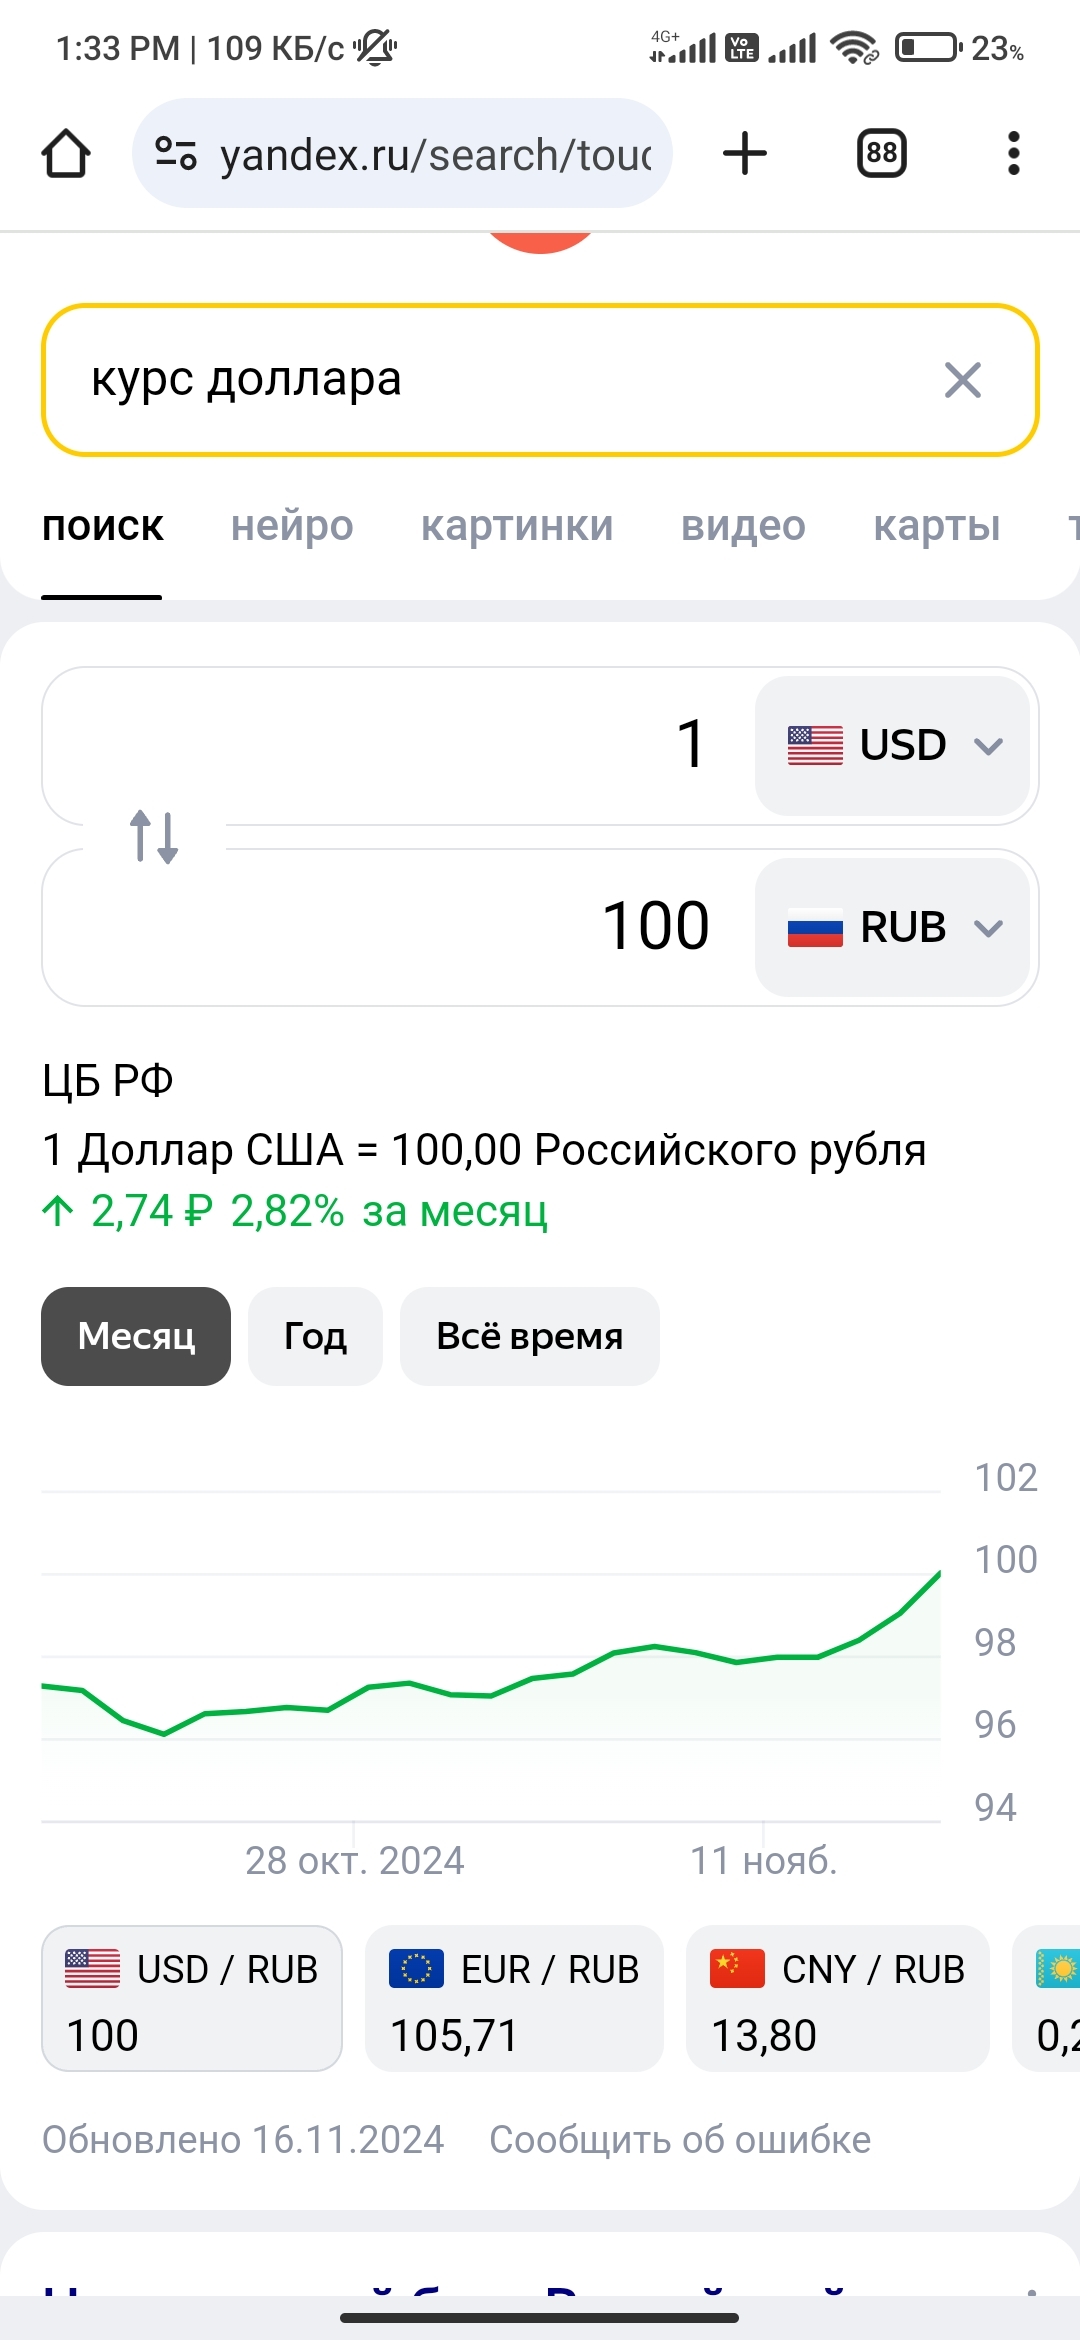Select the EUR / RUB pair card

tap(514, 1998)
